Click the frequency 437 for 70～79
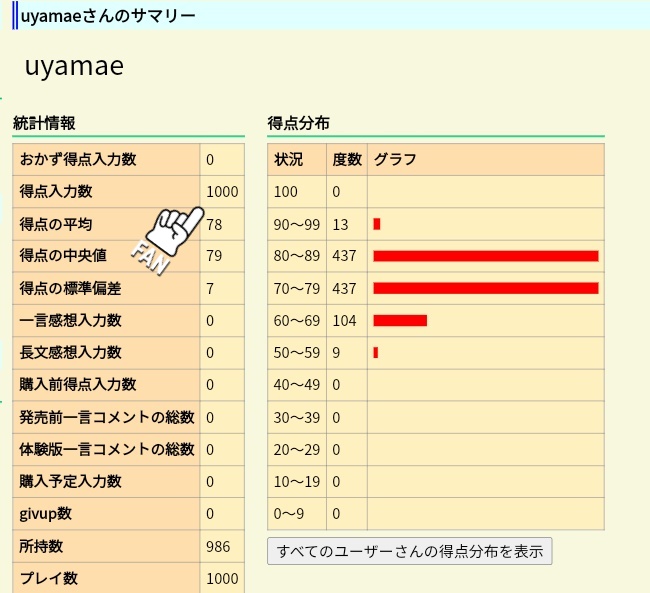Screen dimensions: 650x593 coord(344,288)
